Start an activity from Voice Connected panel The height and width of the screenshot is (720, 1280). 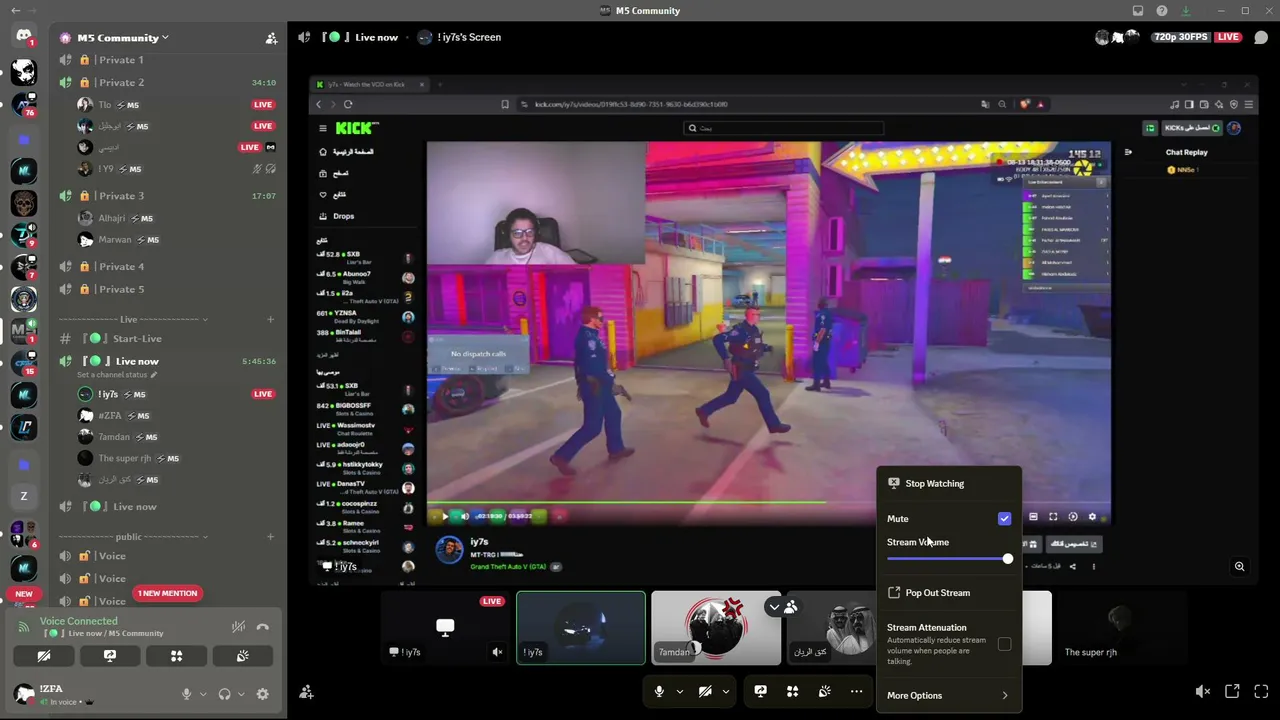[x=176, y=656]
